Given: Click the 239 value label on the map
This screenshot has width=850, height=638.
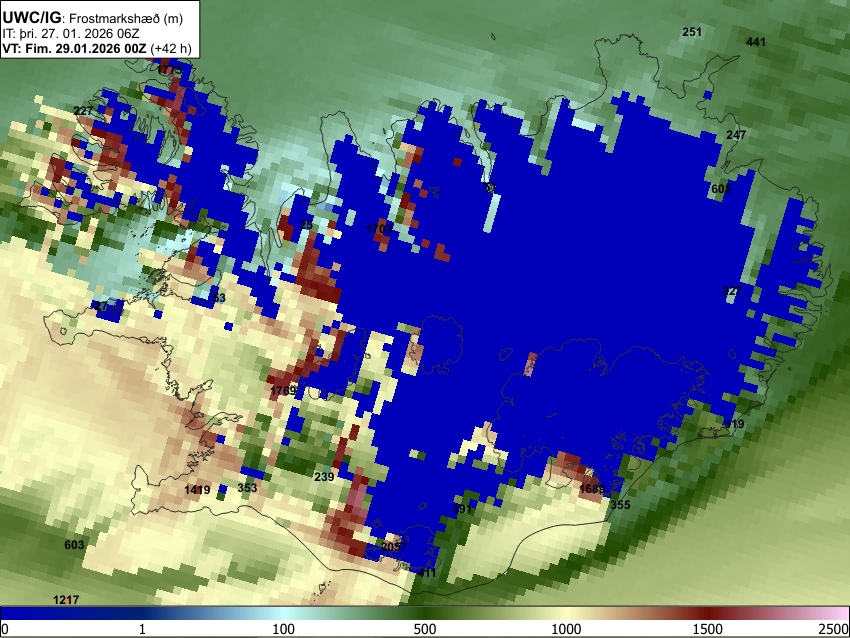Looking at the screenshot, I should [324, 477].
